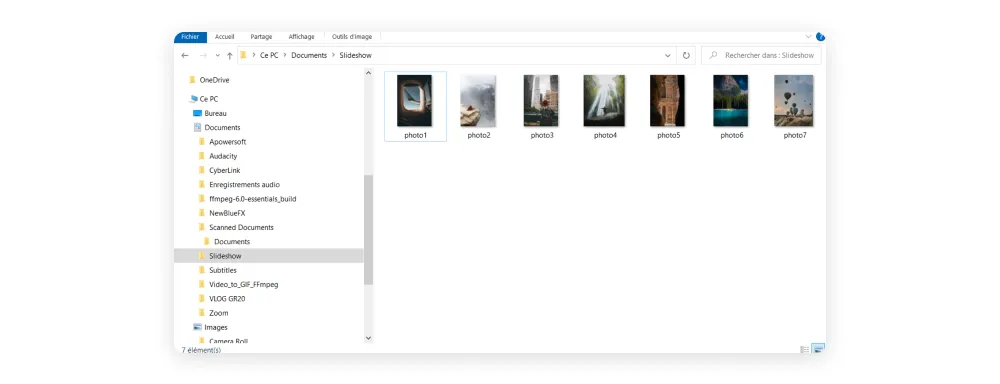
Task: Select Ce PC in the navigation pane
Action: click(x=209, y=99)
